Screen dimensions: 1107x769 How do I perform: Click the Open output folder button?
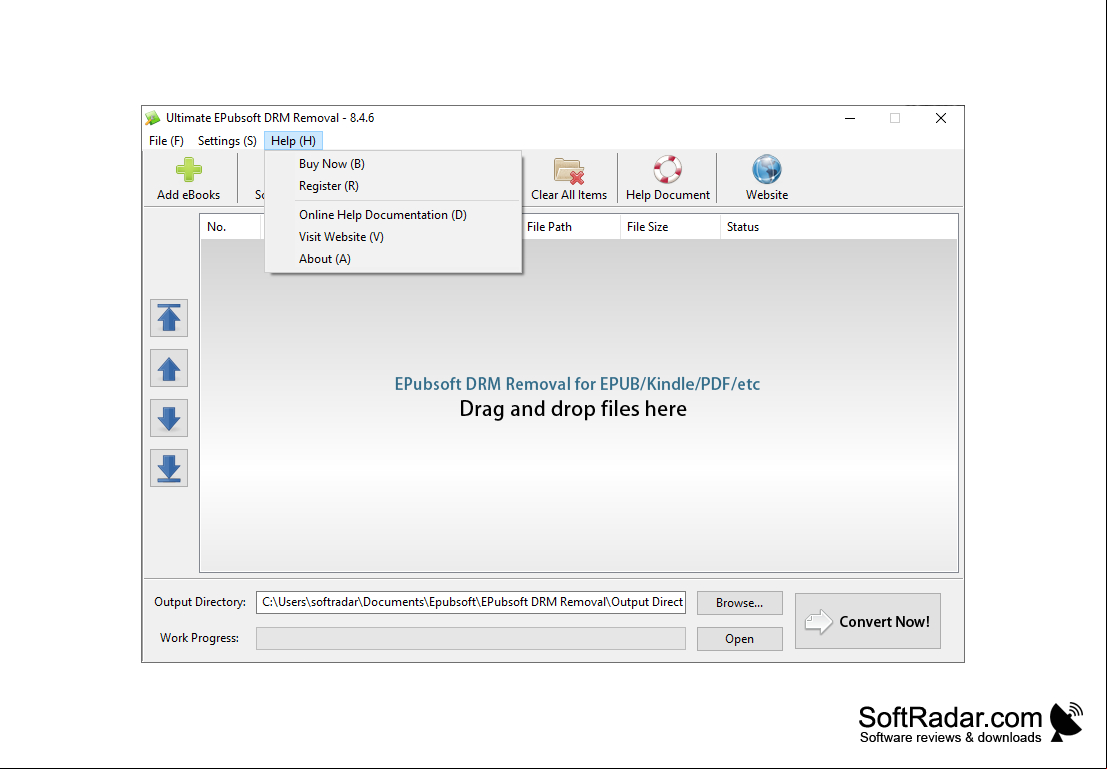coord(739,638)
